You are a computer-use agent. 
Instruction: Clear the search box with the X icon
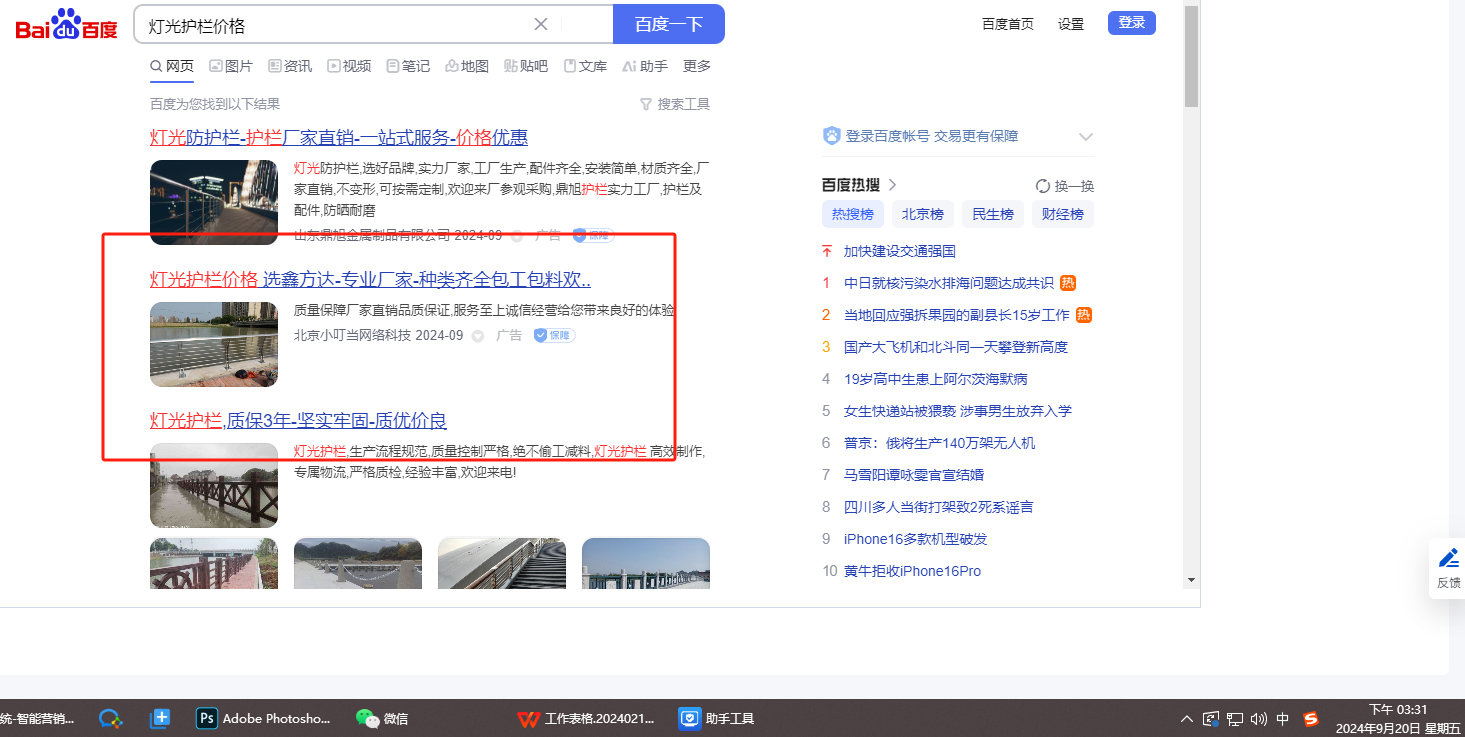coord(541,24)
